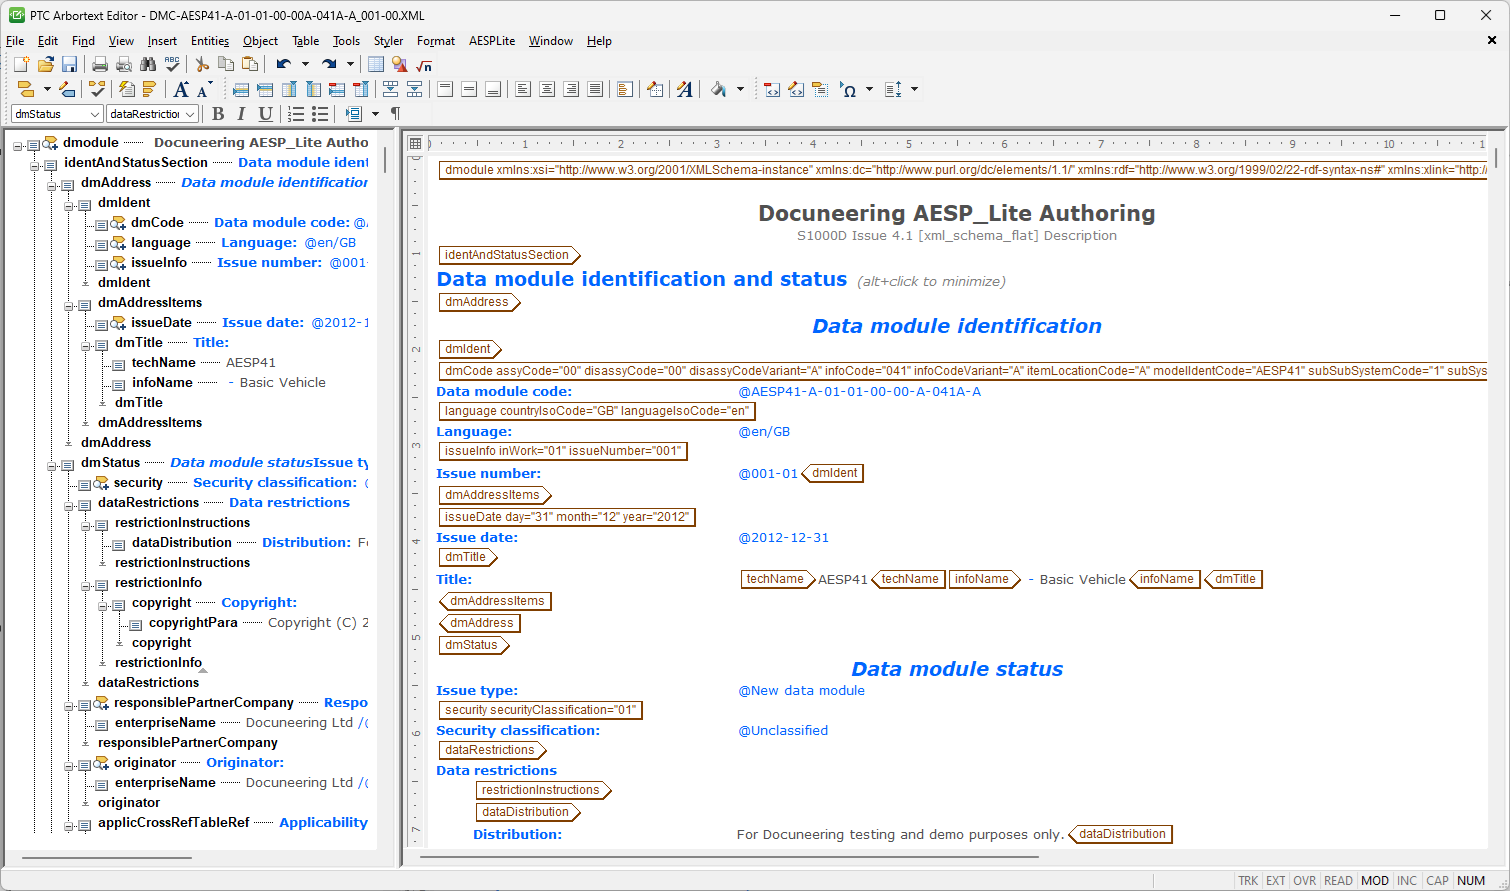Toggle cell vertical align top

point(445,89)
